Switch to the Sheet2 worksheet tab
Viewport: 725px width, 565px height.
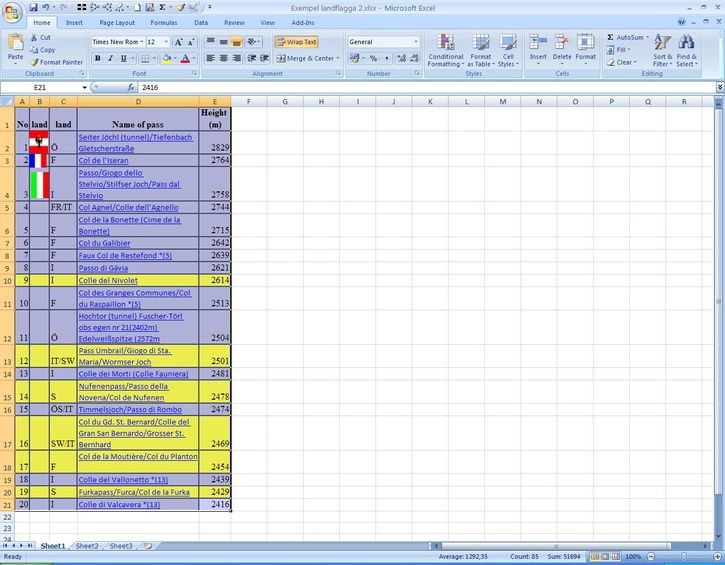click(87, 546)
